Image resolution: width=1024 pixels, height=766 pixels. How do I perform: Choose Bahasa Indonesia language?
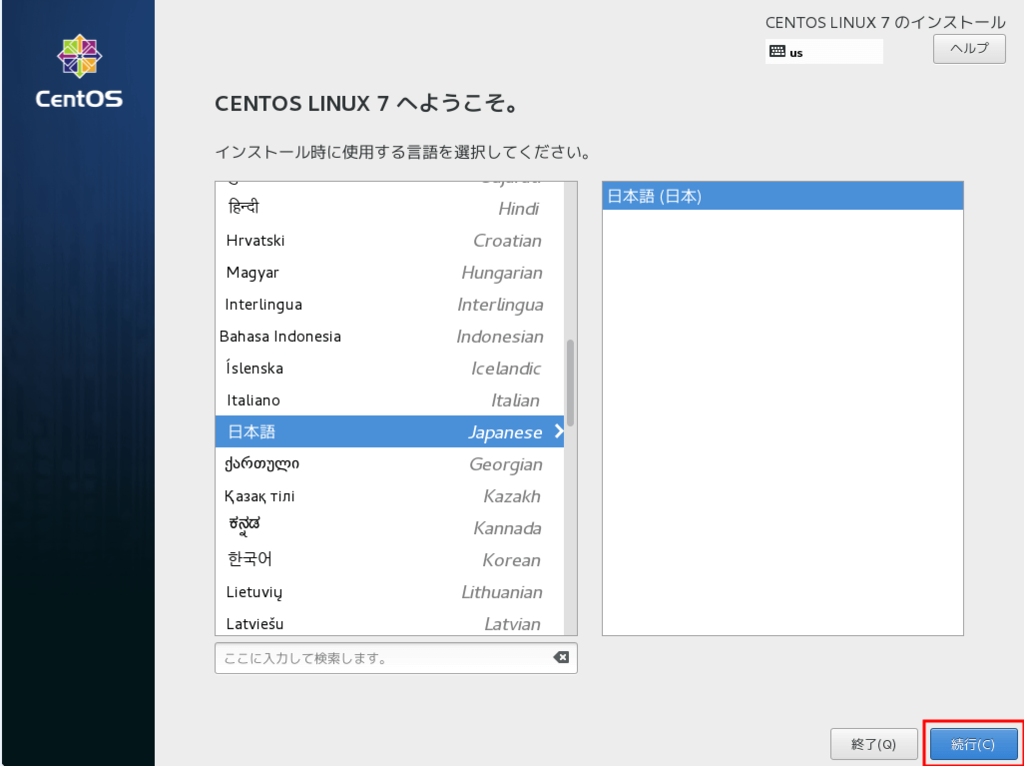389,336
